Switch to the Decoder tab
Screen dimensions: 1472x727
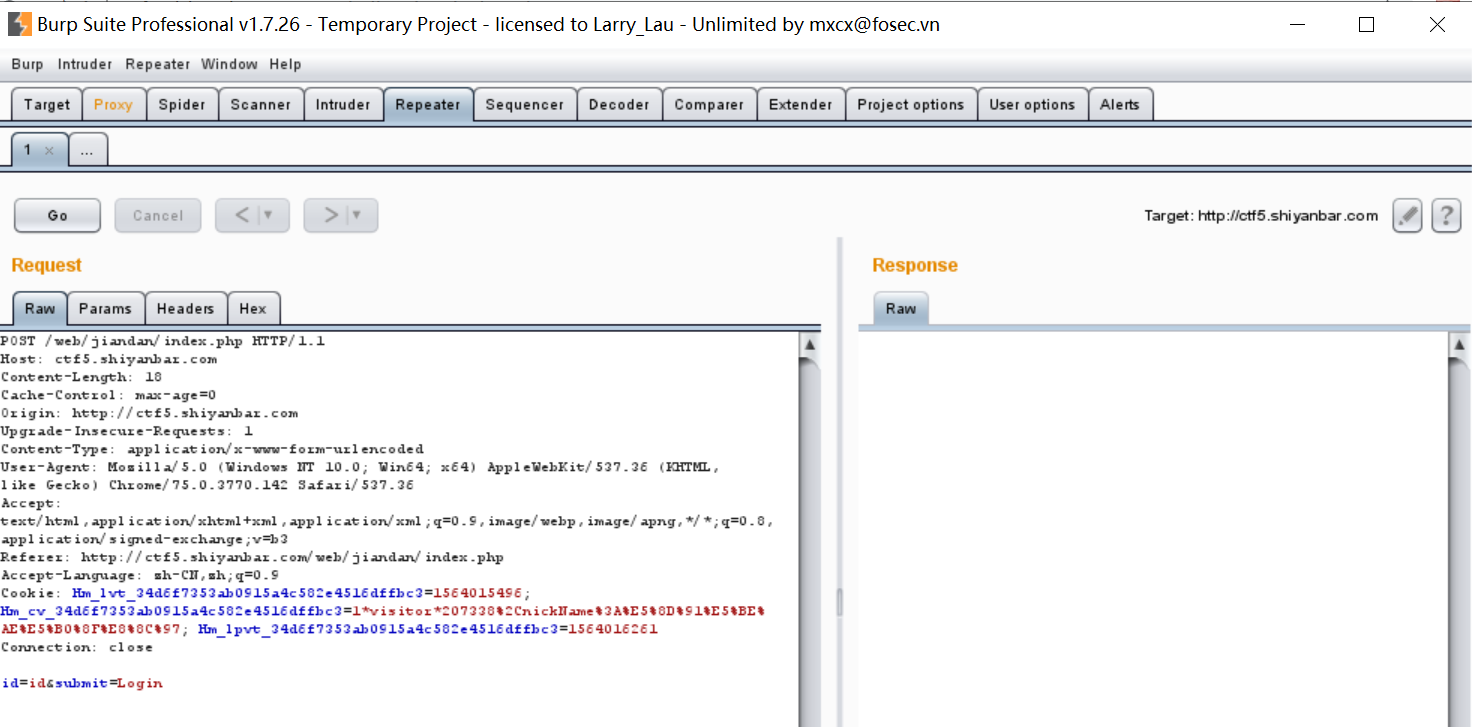click(619, 104)
